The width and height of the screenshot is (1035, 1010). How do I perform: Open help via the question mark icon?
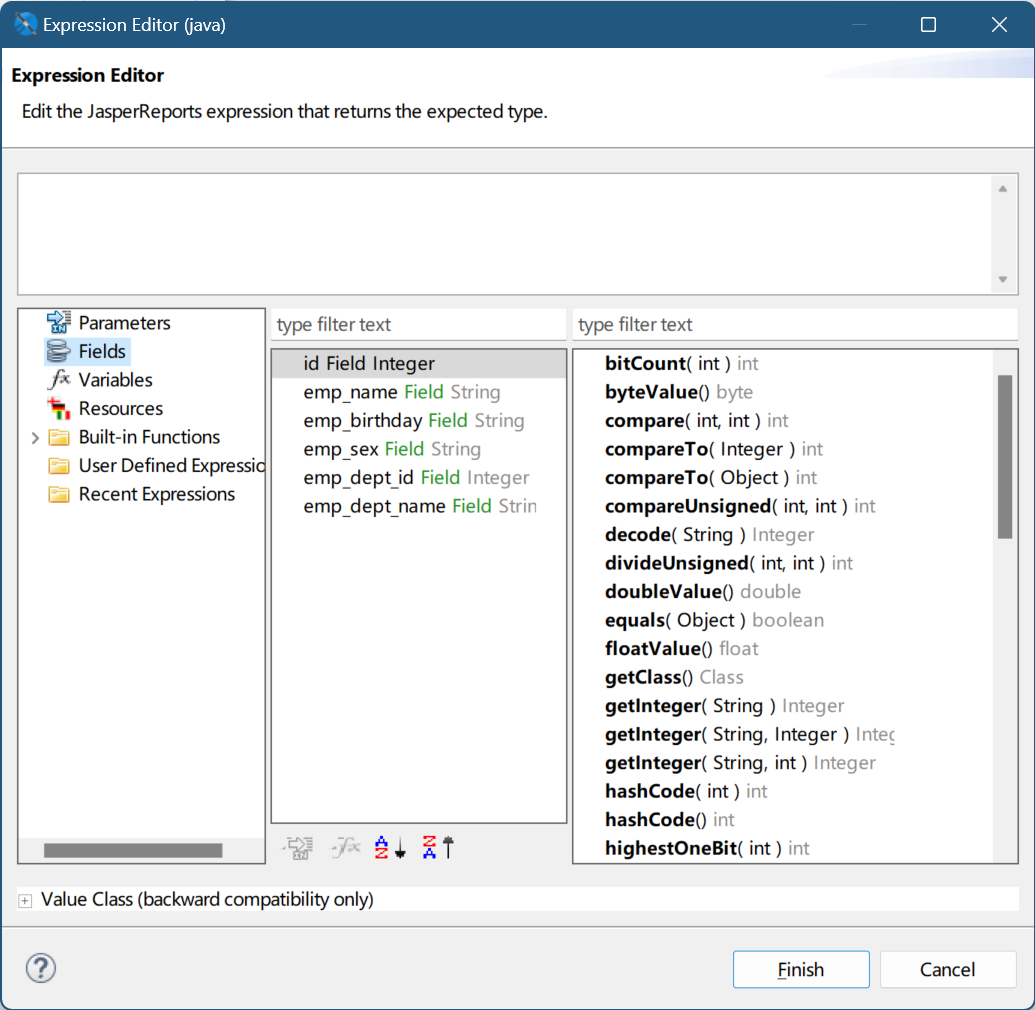click(41, 968)
